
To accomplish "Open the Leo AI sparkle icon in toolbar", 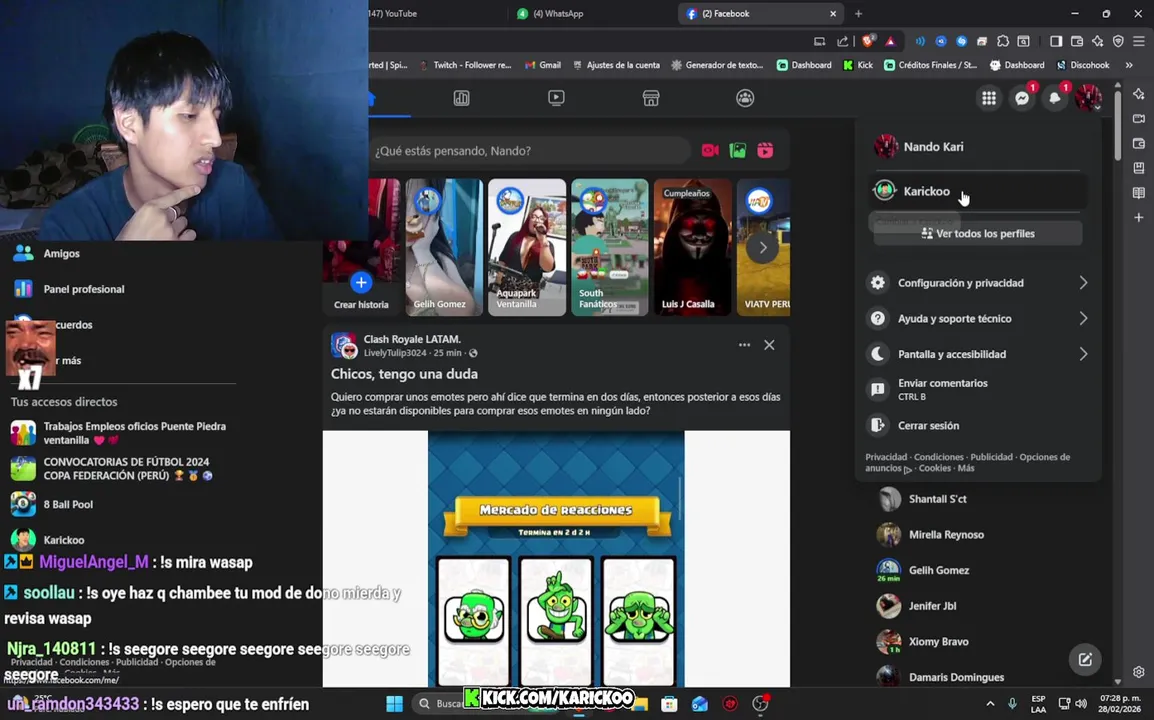I will [1097, 41].
